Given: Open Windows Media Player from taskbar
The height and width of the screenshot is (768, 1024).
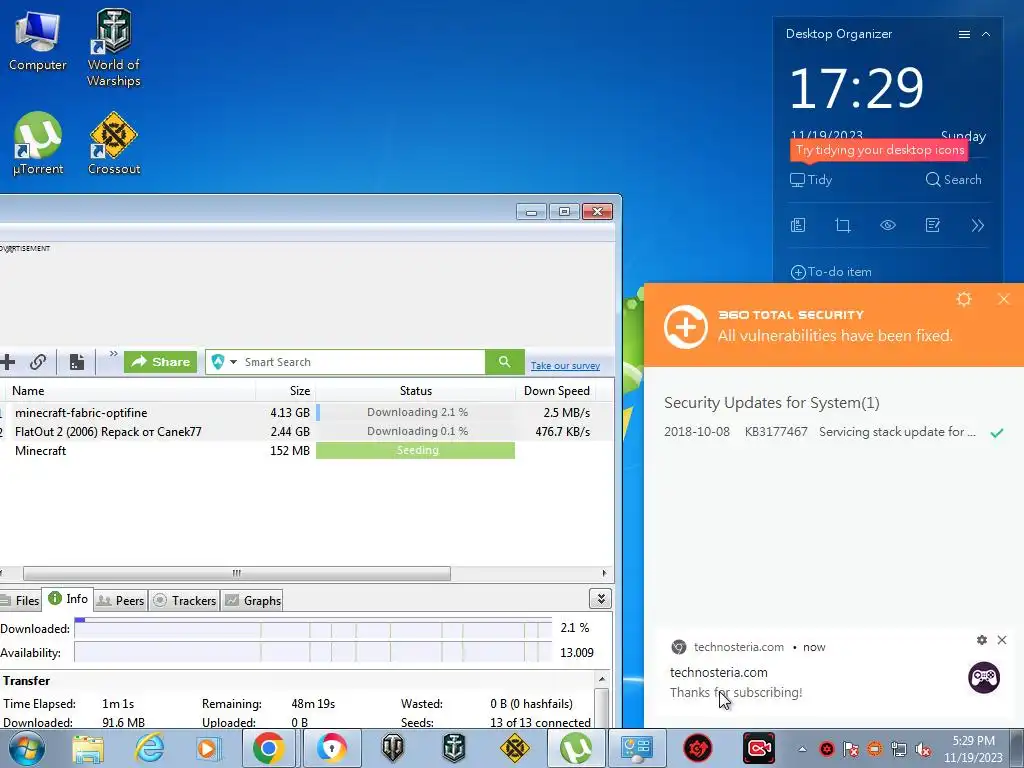Looking at the screenshot, I should 208,748.
